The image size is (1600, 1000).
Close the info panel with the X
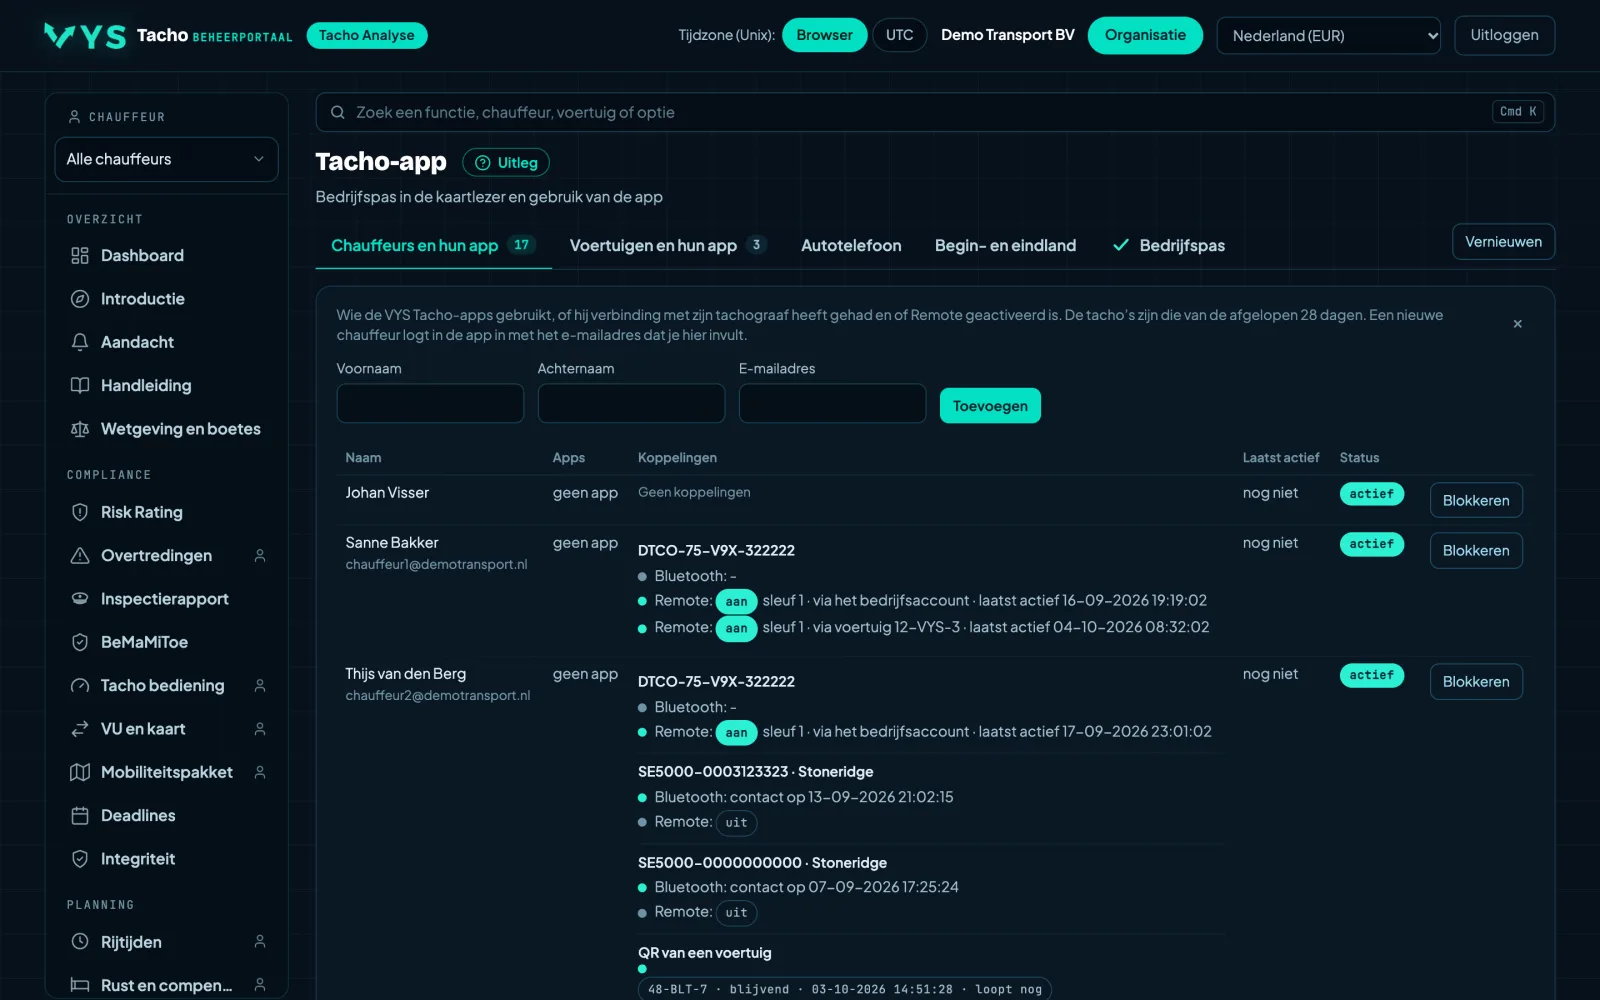tap(1518, 324)
